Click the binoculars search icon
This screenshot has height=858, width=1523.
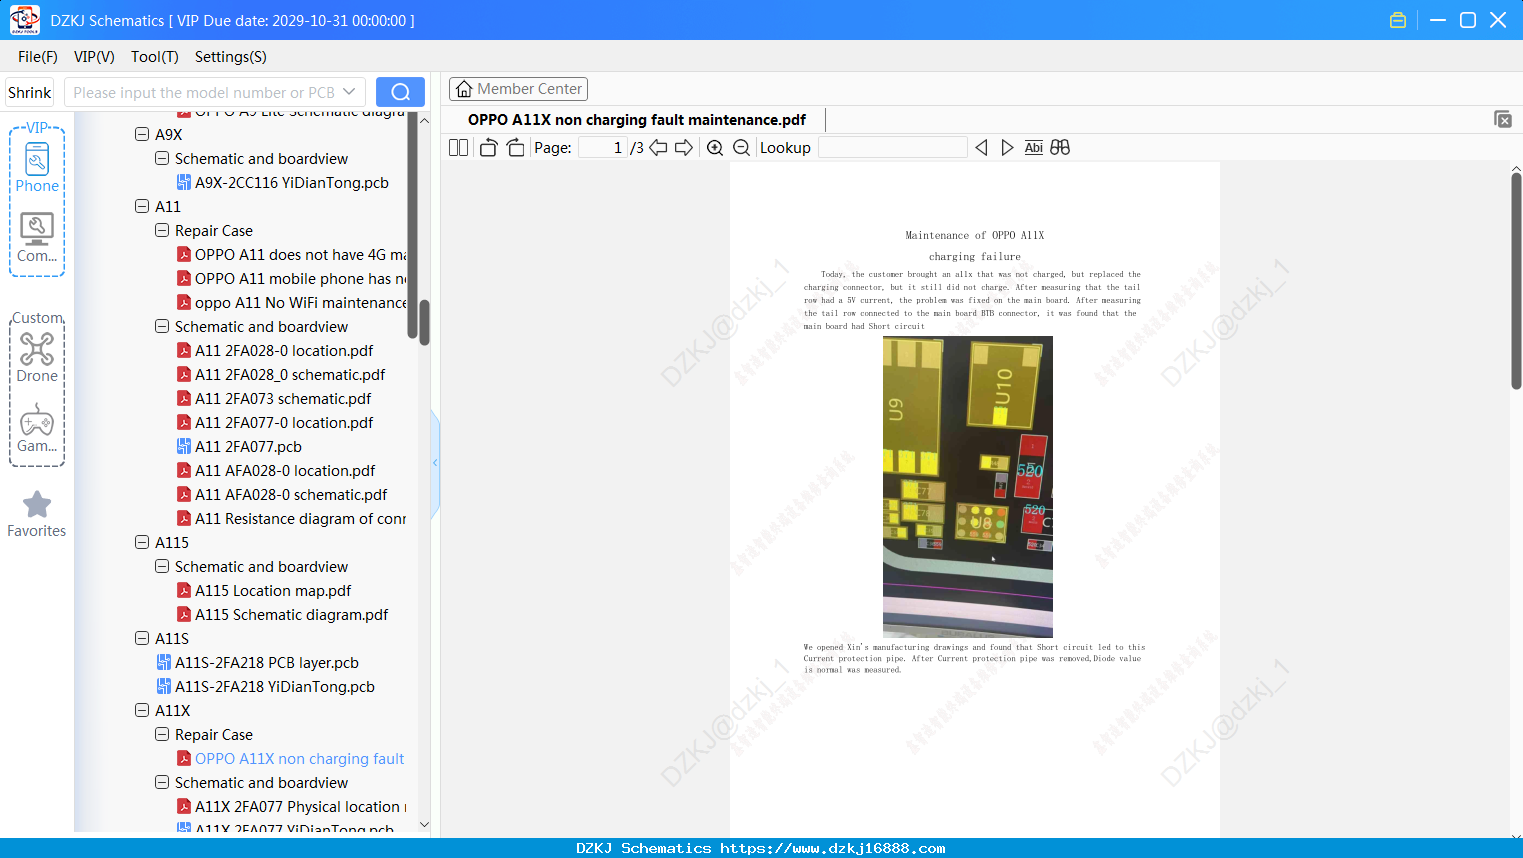[x=1060, y=148]
